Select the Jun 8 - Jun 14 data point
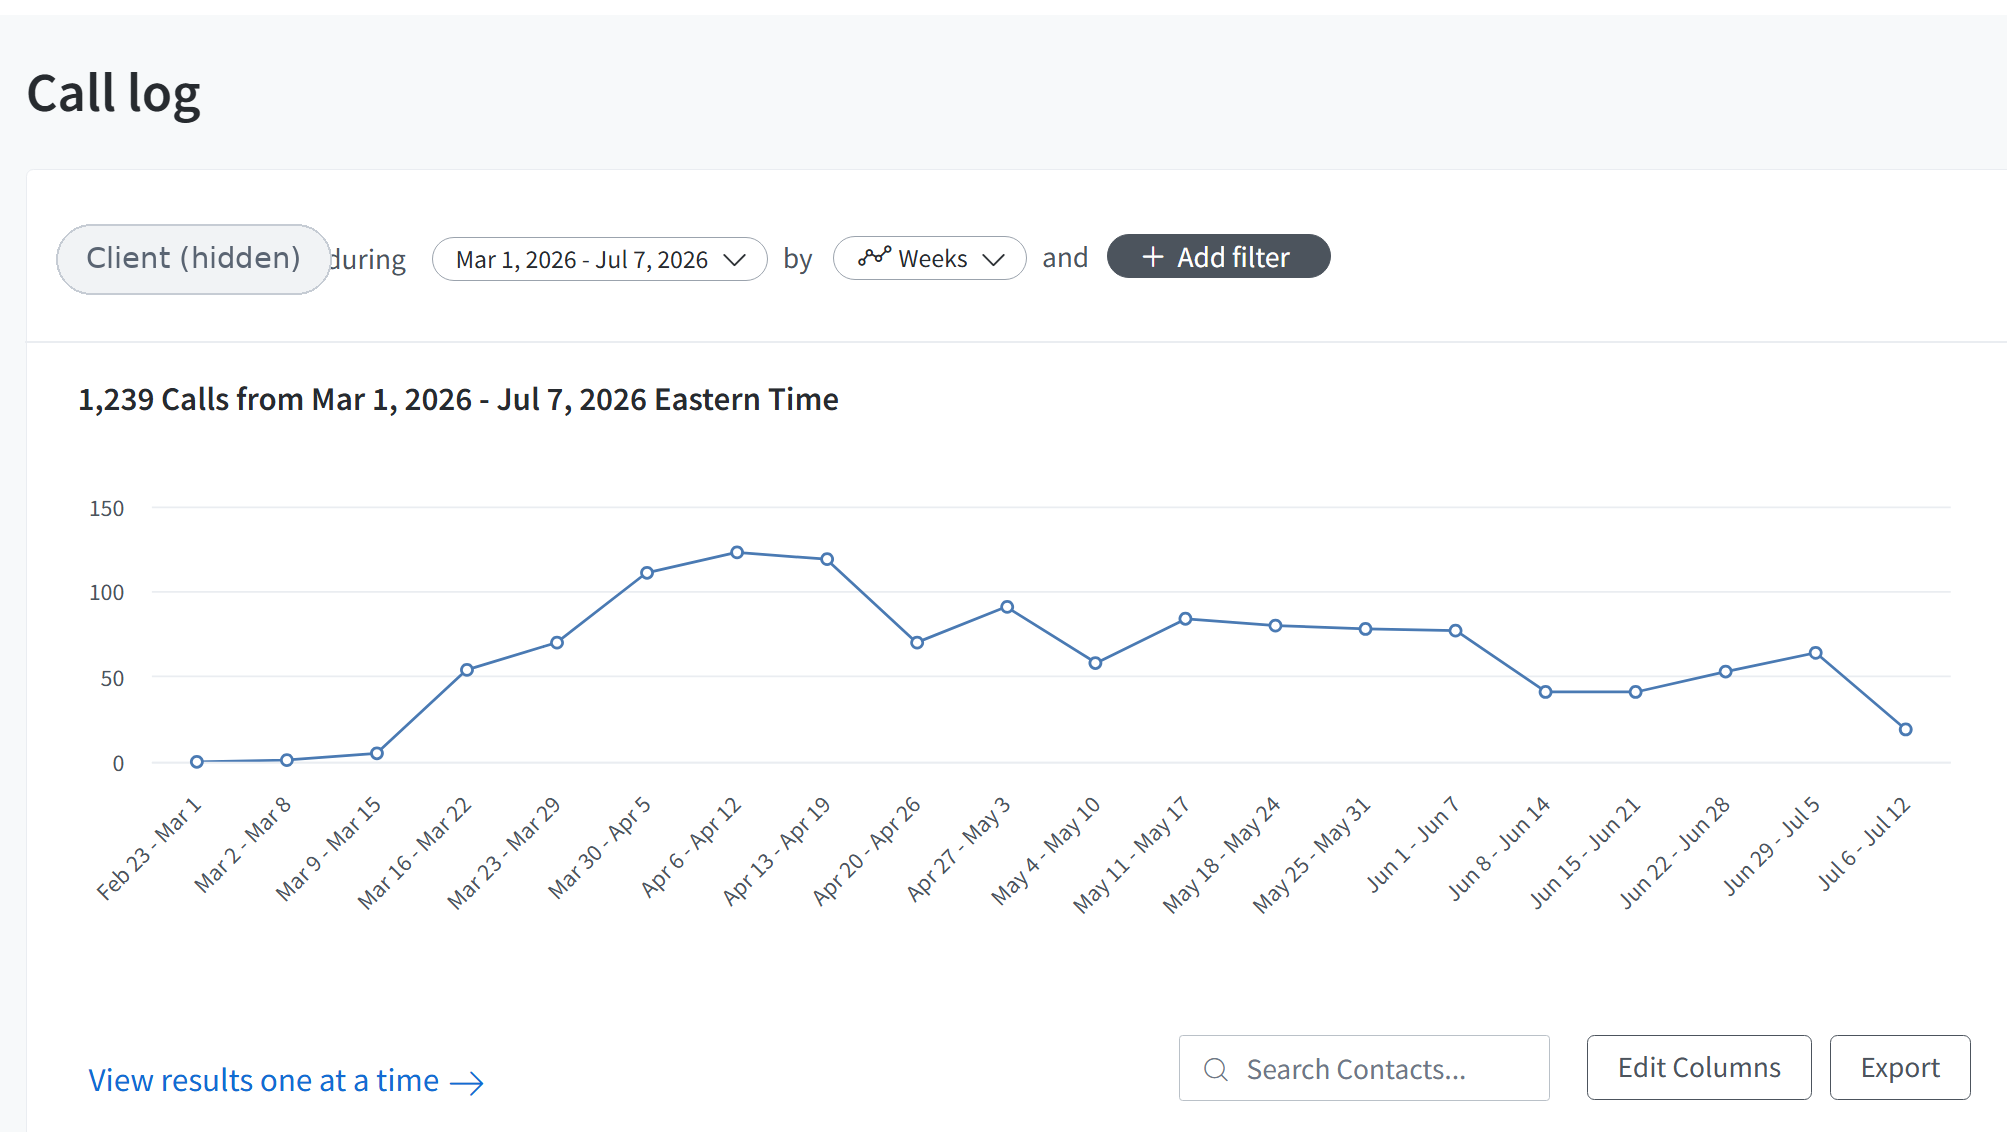The width and height of the screenshot is (2007, 1132). click(1545, 692)
